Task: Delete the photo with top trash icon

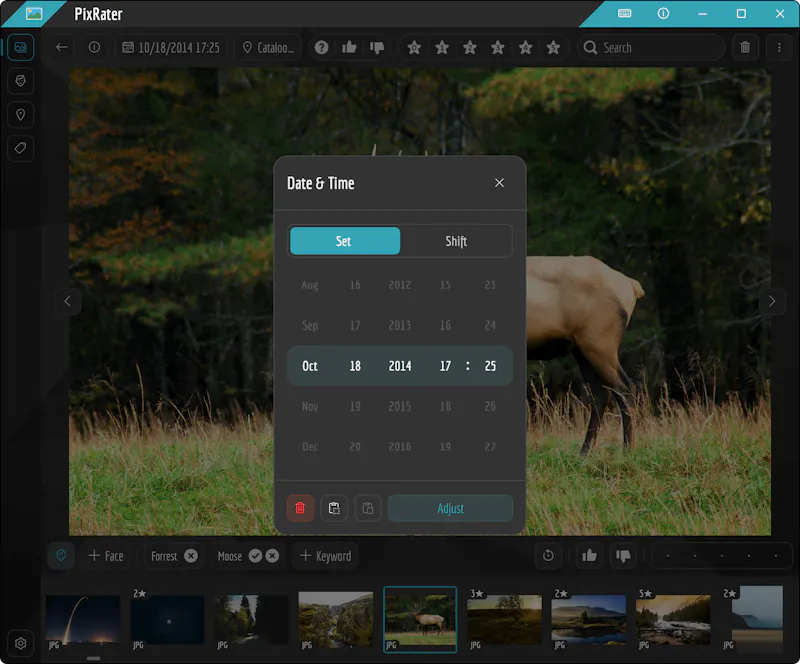Action: tap(745, 47)
